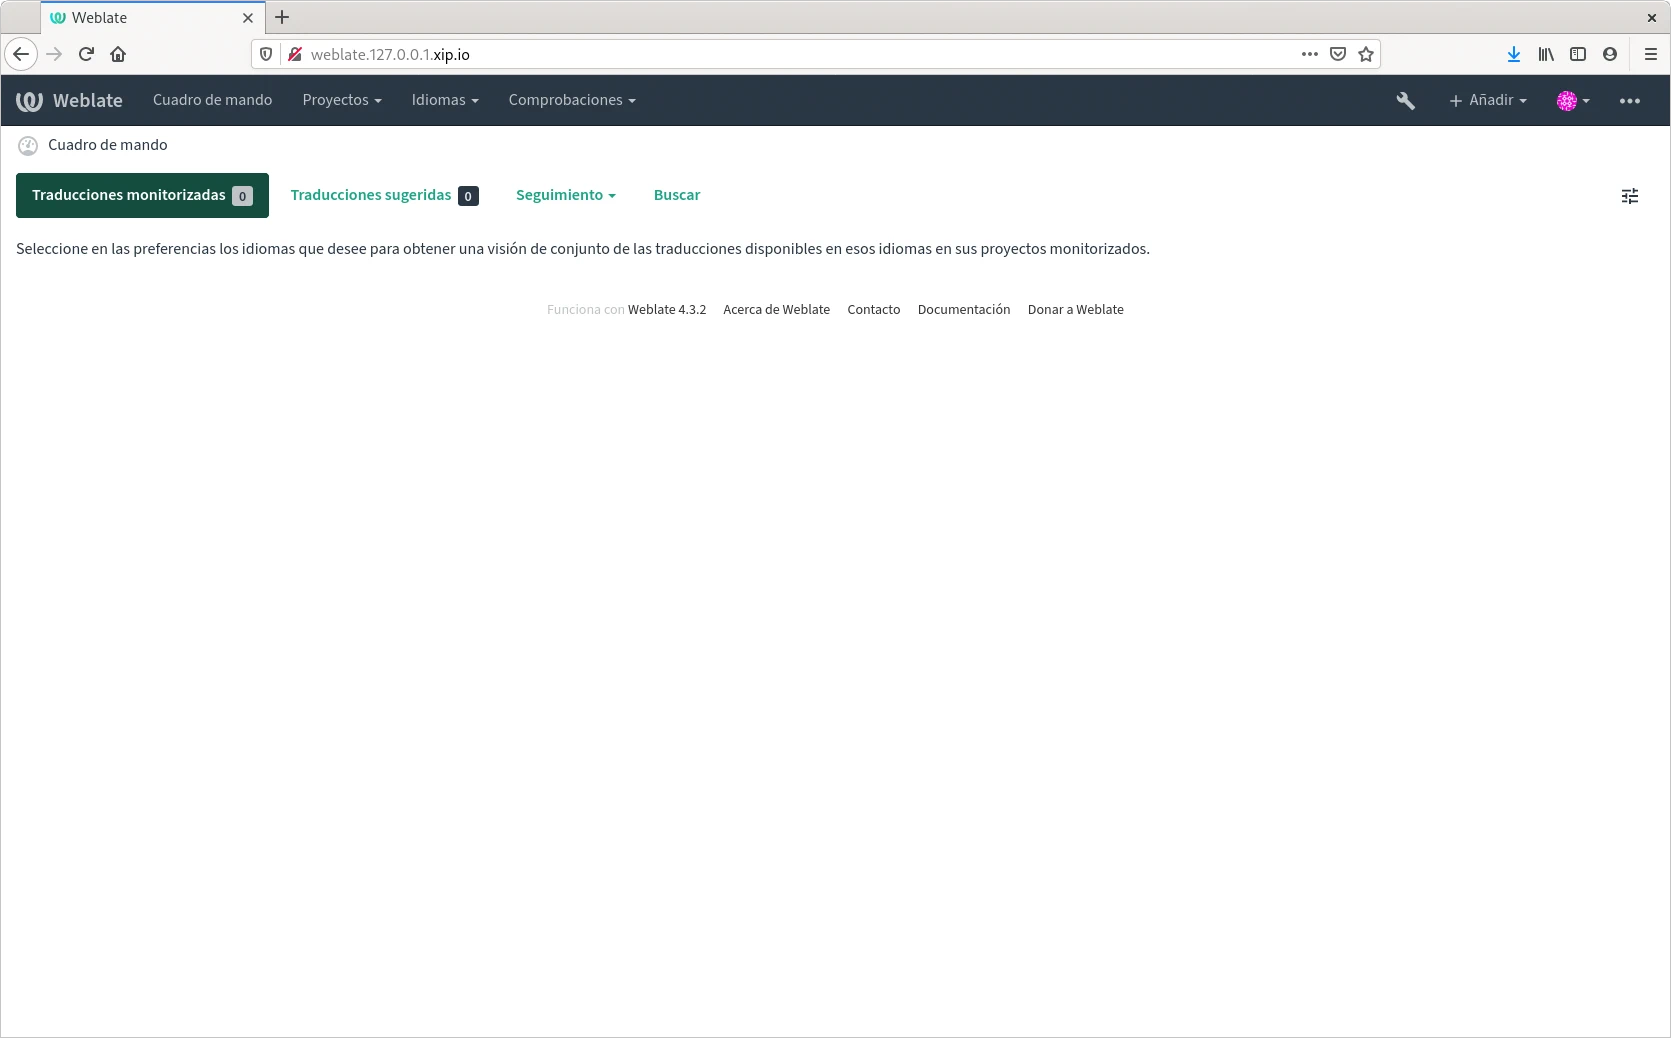
Task: Click the Weblate logo icon
Action: 29,101
